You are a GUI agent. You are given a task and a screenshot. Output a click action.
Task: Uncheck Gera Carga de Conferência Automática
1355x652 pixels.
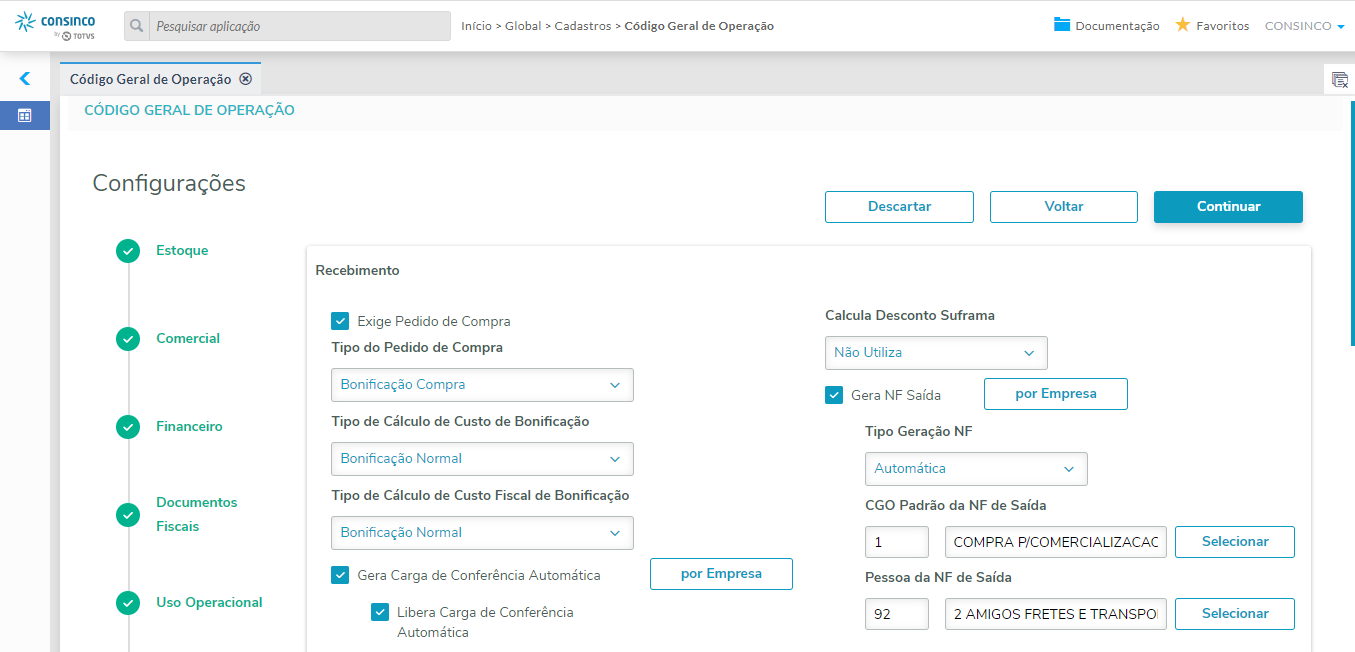[x=340, y=575]
